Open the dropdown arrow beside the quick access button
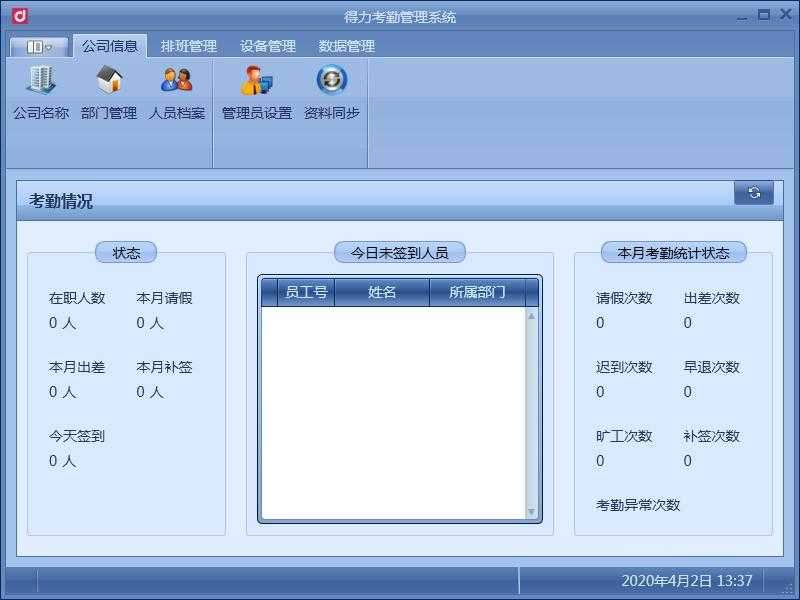The width and height of the screenshot is (800, 600). (x=50, y=45)
